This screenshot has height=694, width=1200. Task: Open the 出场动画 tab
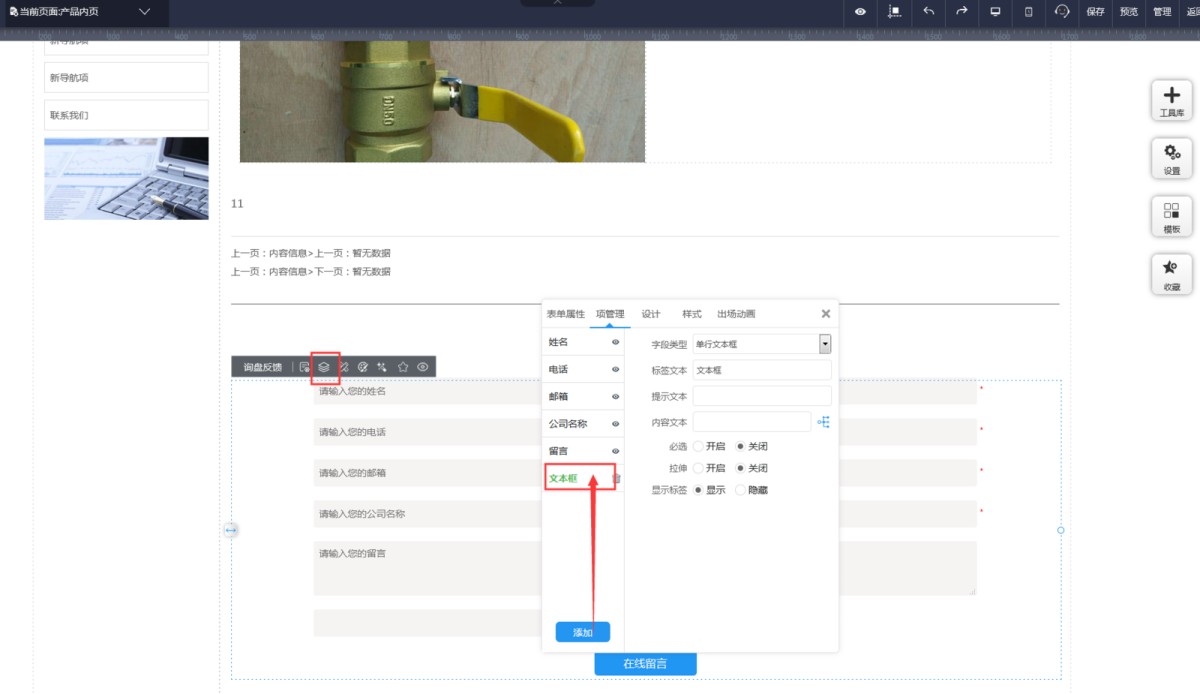click(x=736, y=314)
